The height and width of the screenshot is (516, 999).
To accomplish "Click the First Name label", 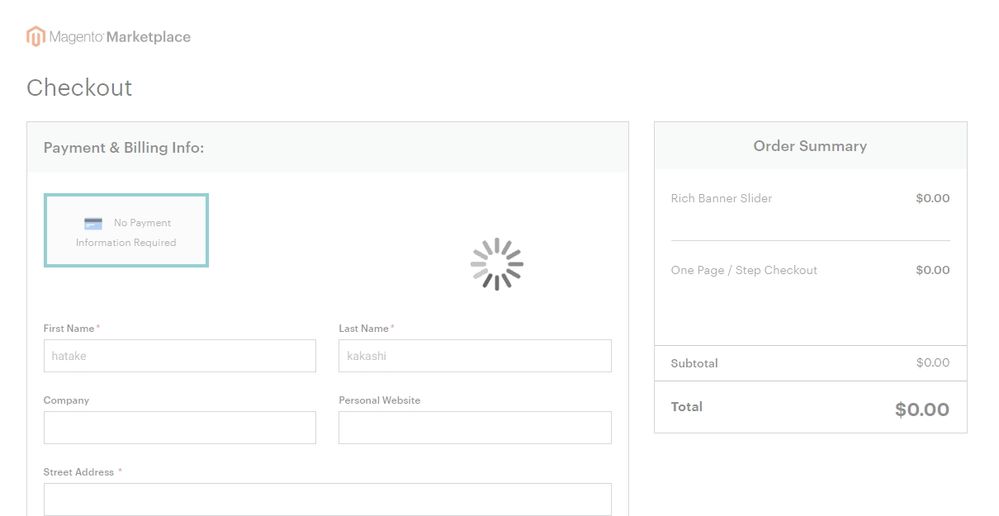I will [69, 328].
